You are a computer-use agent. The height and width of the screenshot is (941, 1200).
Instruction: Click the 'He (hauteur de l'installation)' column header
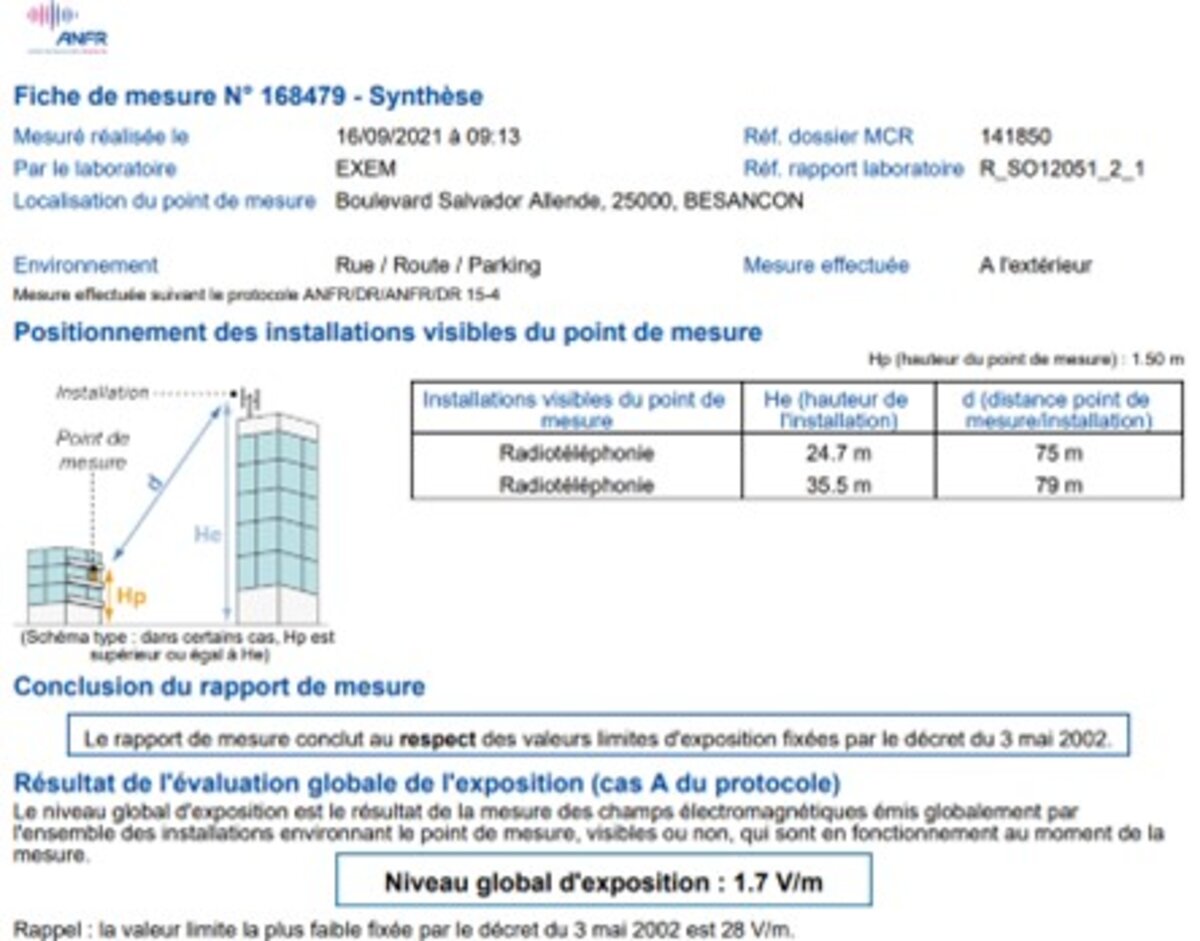(837, 410)
